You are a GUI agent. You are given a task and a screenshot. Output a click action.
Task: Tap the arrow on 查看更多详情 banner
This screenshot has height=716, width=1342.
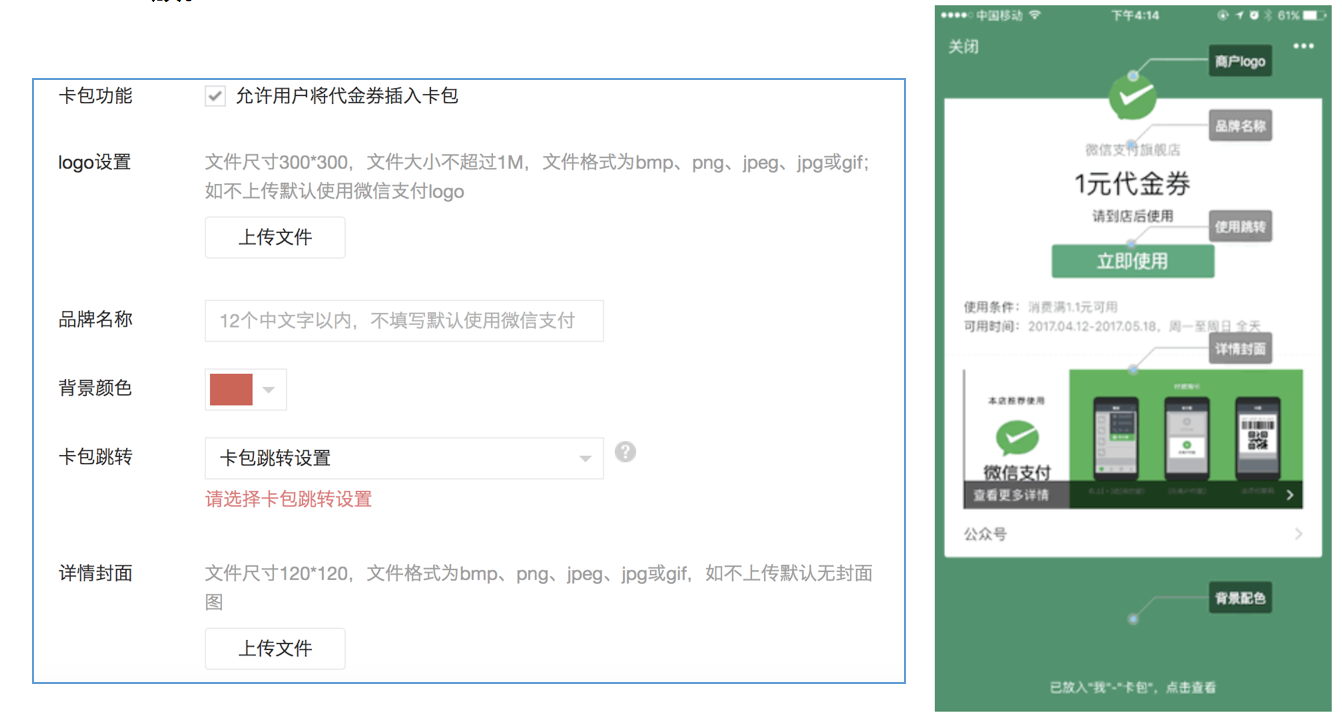coord(1290,495)
